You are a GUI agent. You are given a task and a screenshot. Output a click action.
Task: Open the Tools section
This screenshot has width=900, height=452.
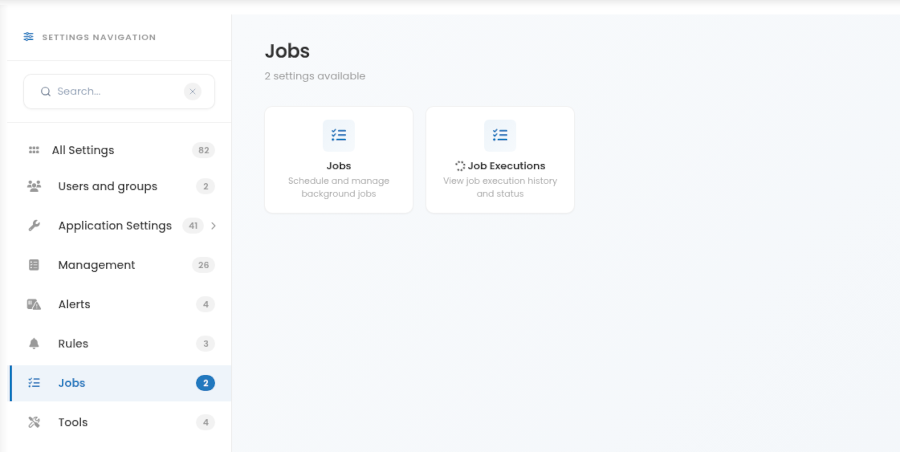[119, 422]
